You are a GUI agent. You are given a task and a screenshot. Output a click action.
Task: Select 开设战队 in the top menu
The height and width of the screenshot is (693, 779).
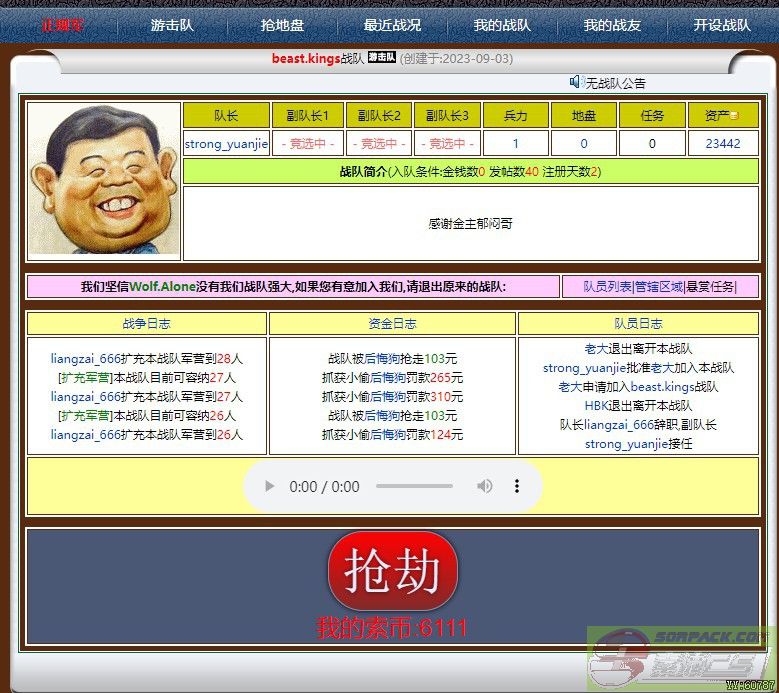(722, 25)
